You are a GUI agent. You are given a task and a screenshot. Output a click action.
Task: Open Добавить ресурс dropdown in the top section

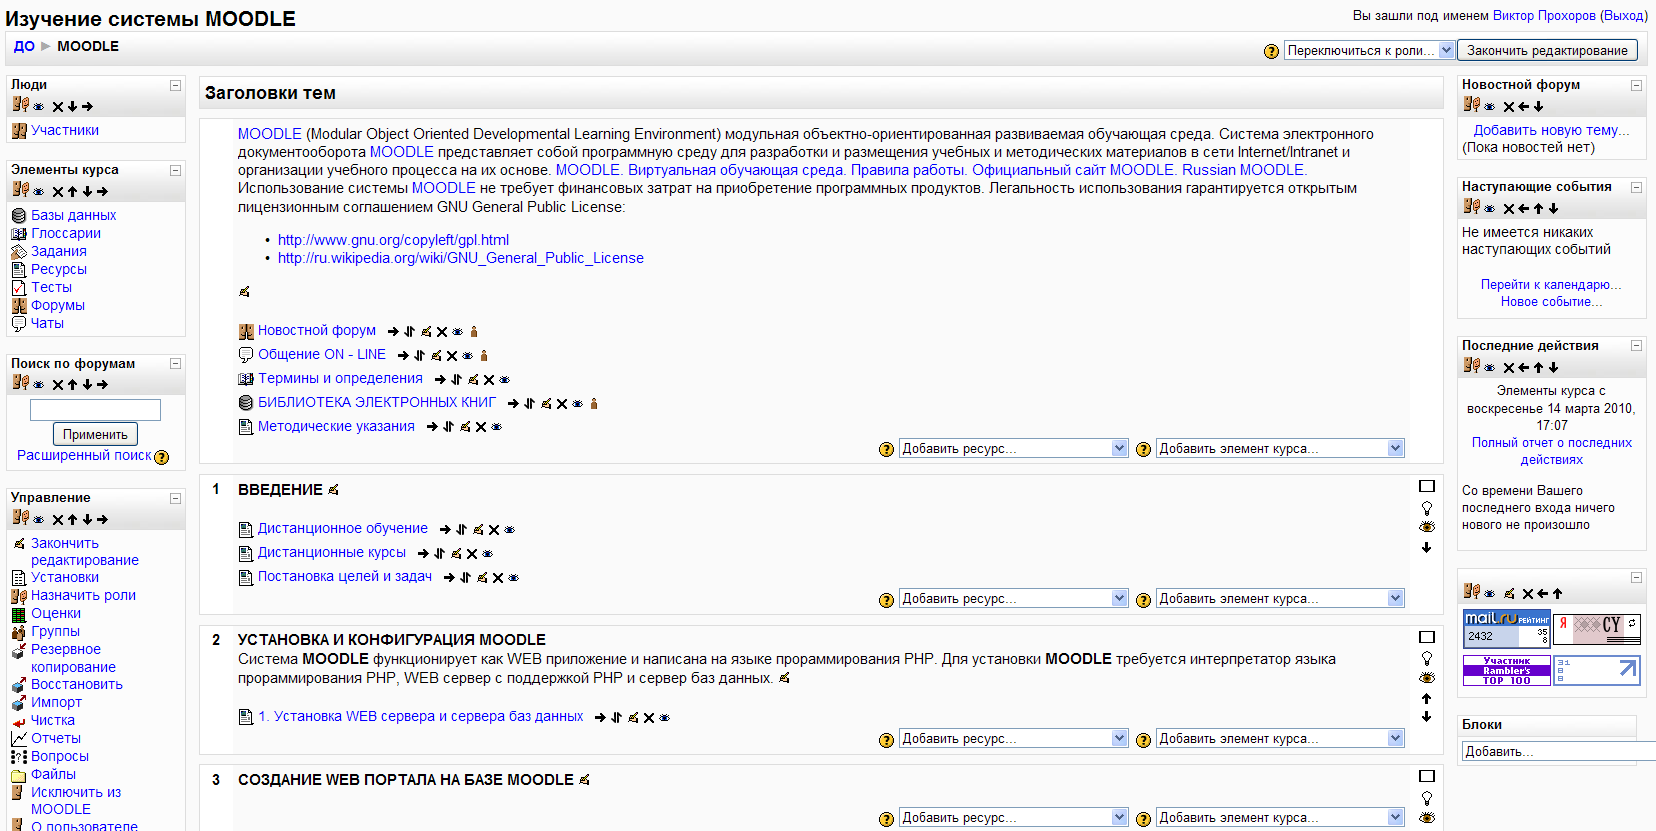[1013, 448]
